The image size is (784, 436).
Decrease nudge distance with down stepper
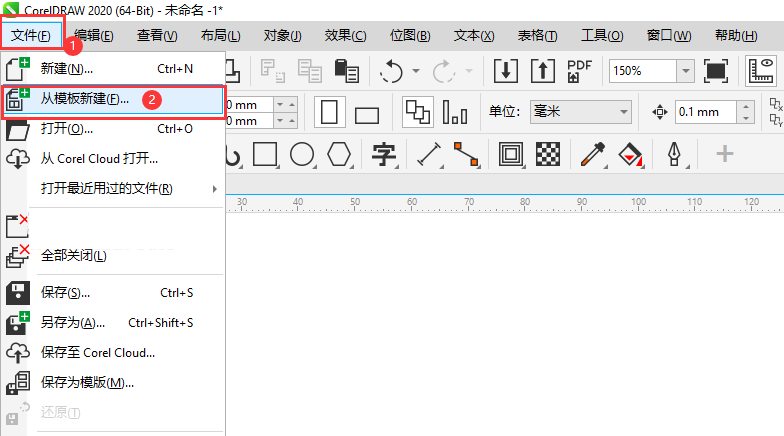[746, 118]
